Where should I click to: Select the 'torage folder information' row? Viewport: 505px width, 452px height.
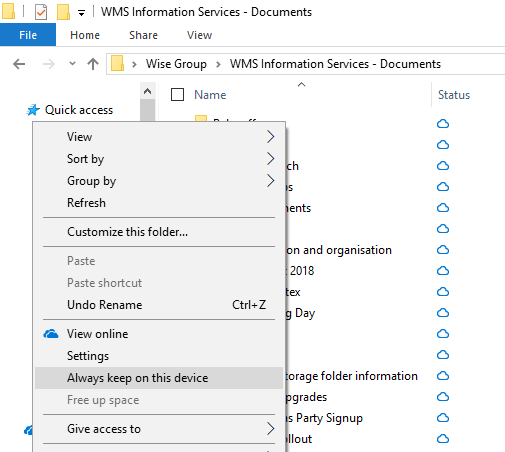[352, 376]
